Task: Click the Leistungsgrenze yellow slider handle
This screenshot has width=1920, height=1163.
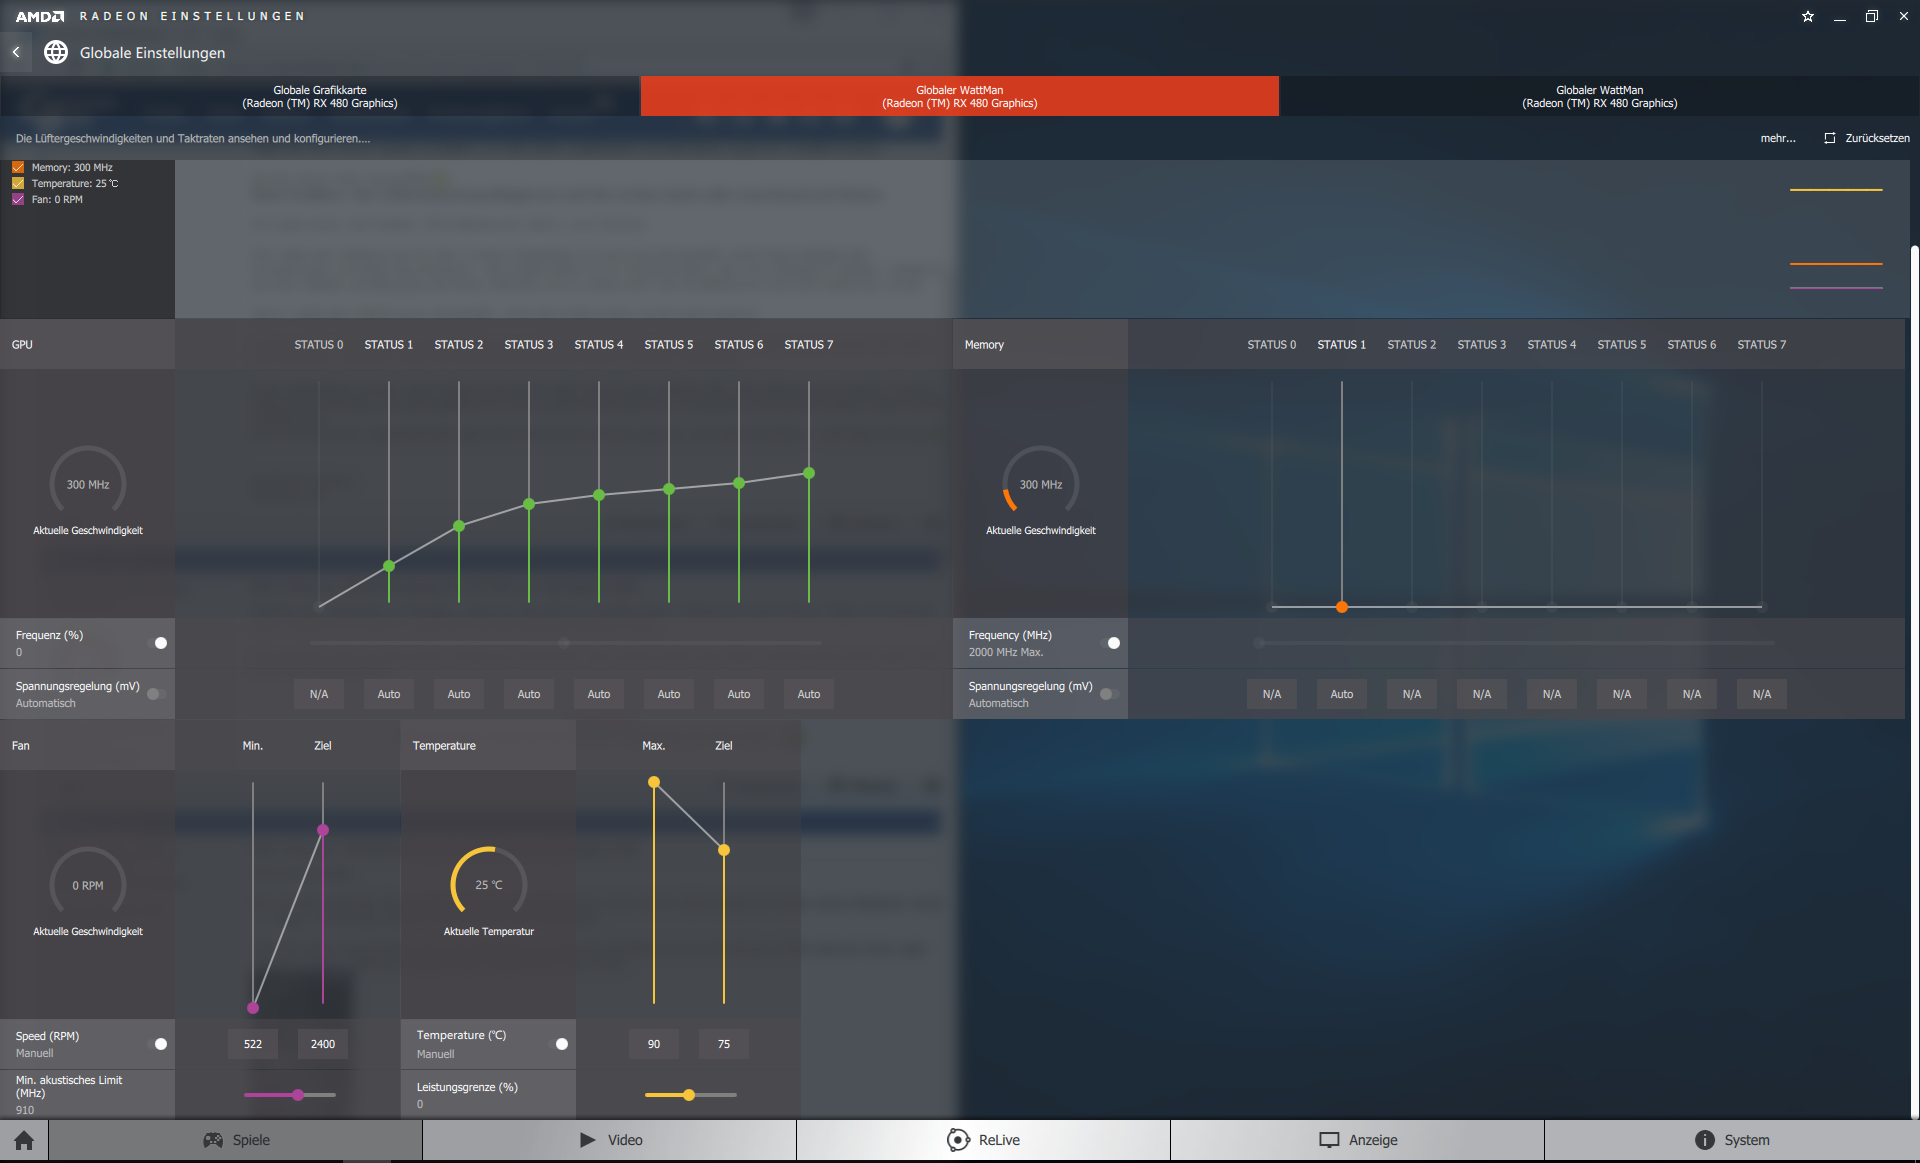Action: pyautogui.click(x=689, y=1095)
